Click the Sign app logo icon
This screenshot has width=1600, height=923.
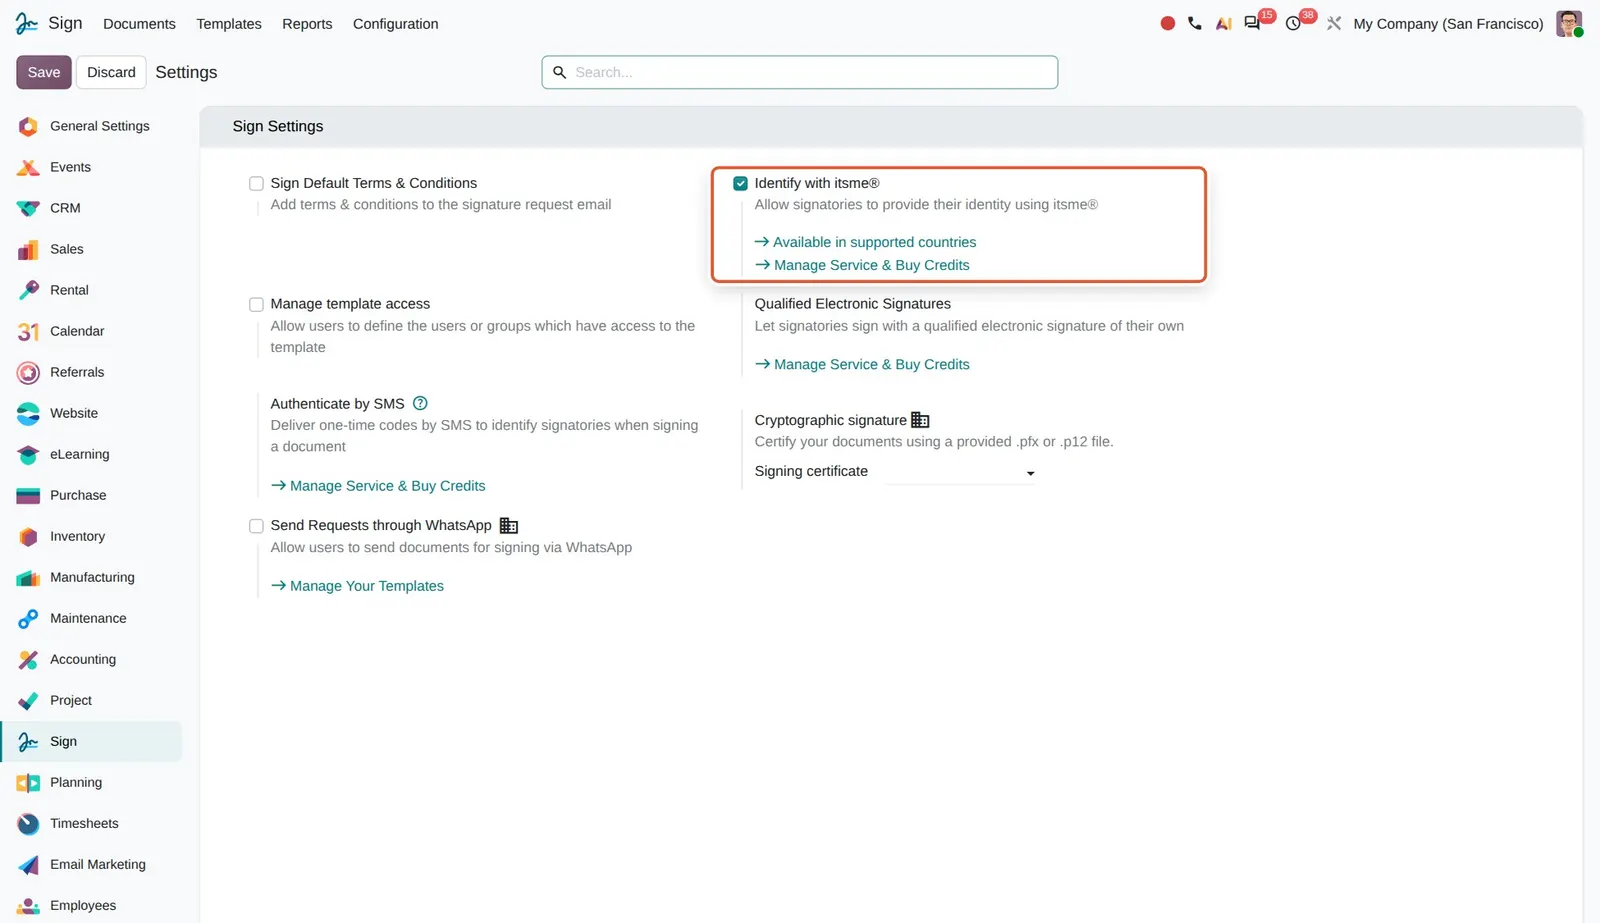coord(27,23)
